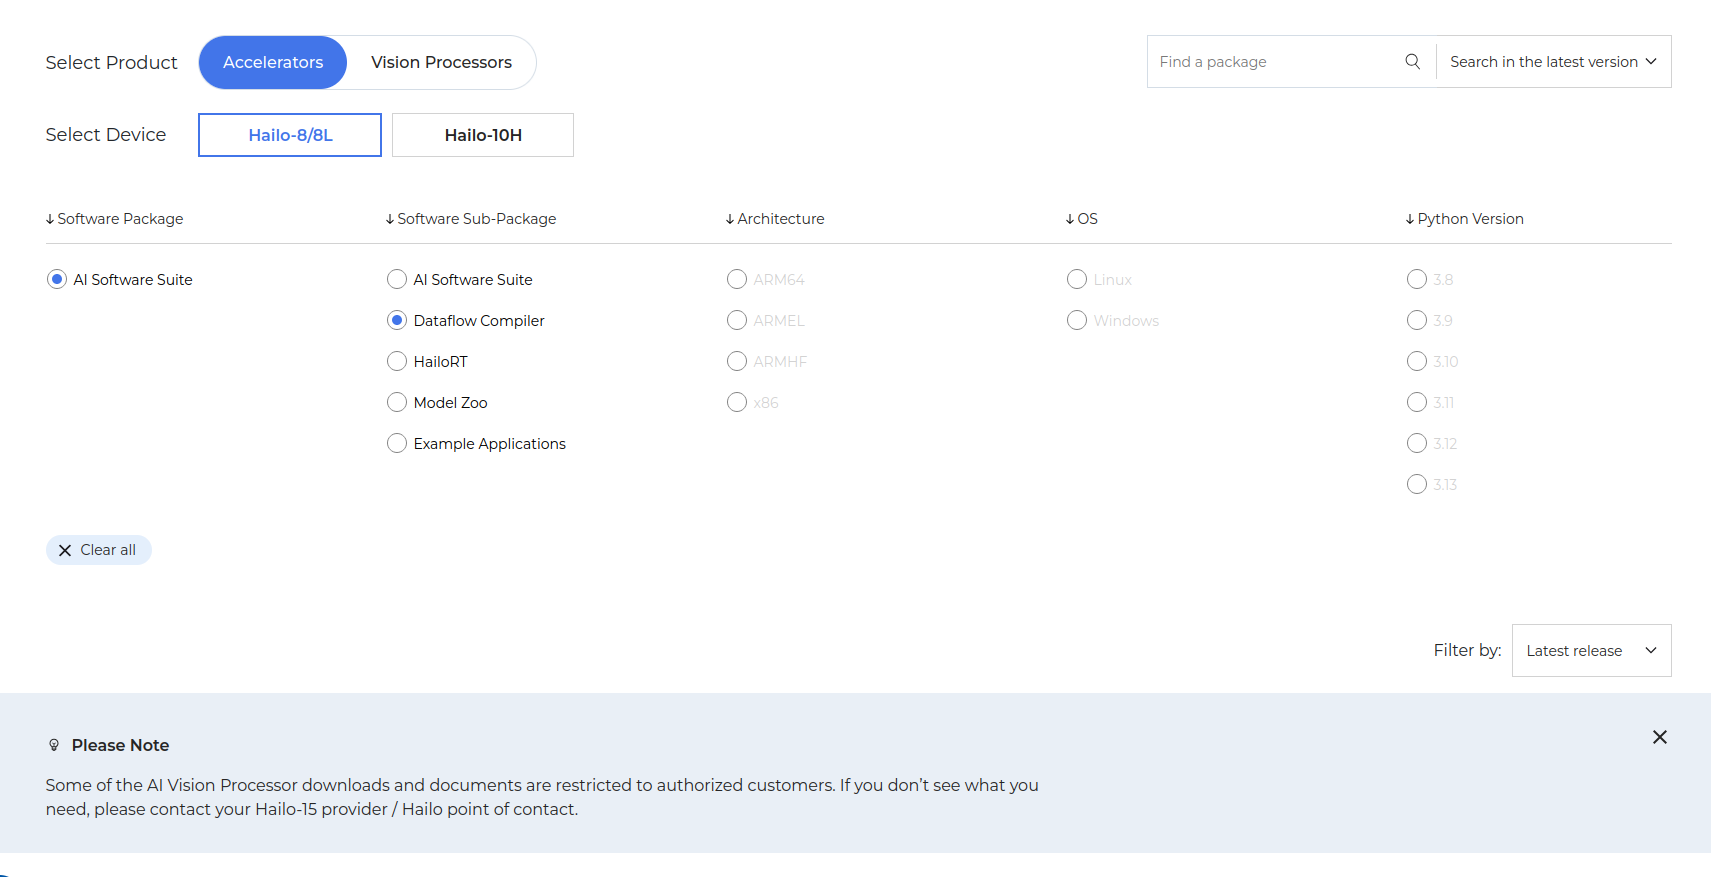Viewport: 1711px width, 877px height.
Task: Switch to the Vision Processors product tab
Action: click(441, 62)
